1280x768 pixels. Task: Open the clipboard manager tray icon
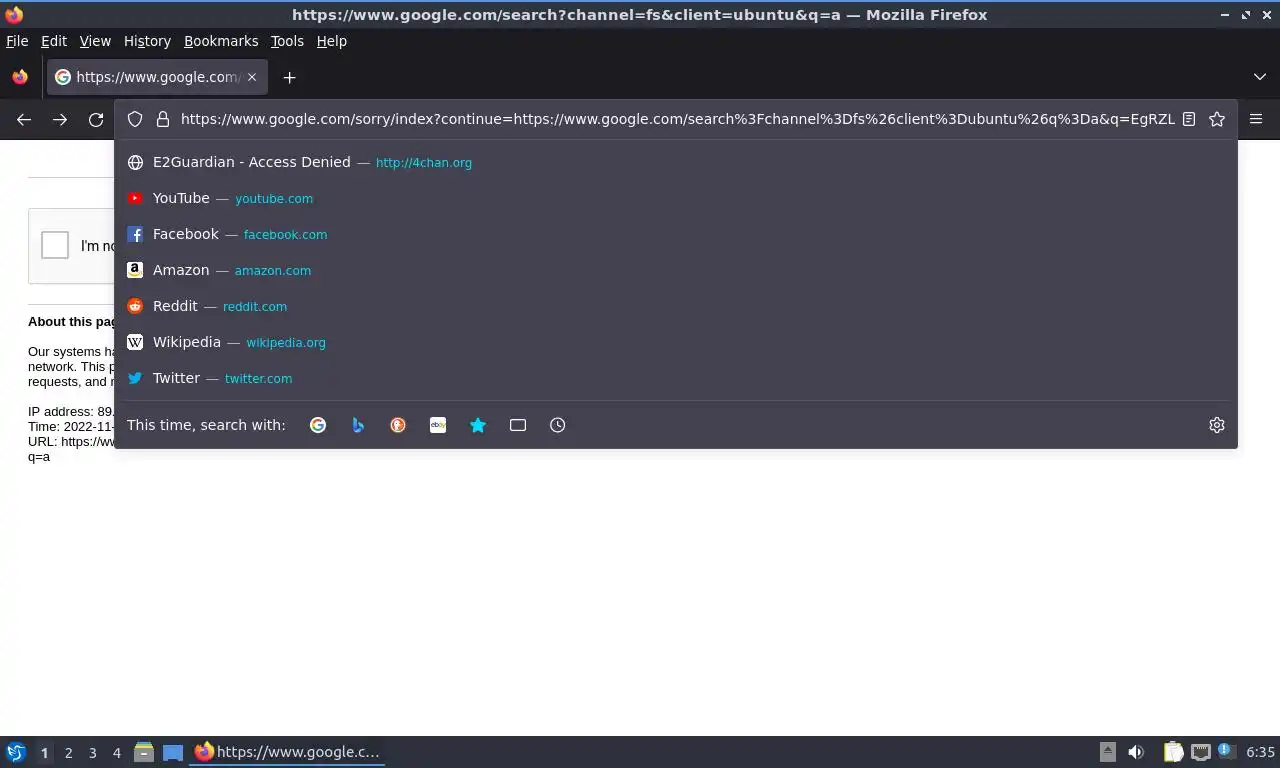pos(1173,752)
